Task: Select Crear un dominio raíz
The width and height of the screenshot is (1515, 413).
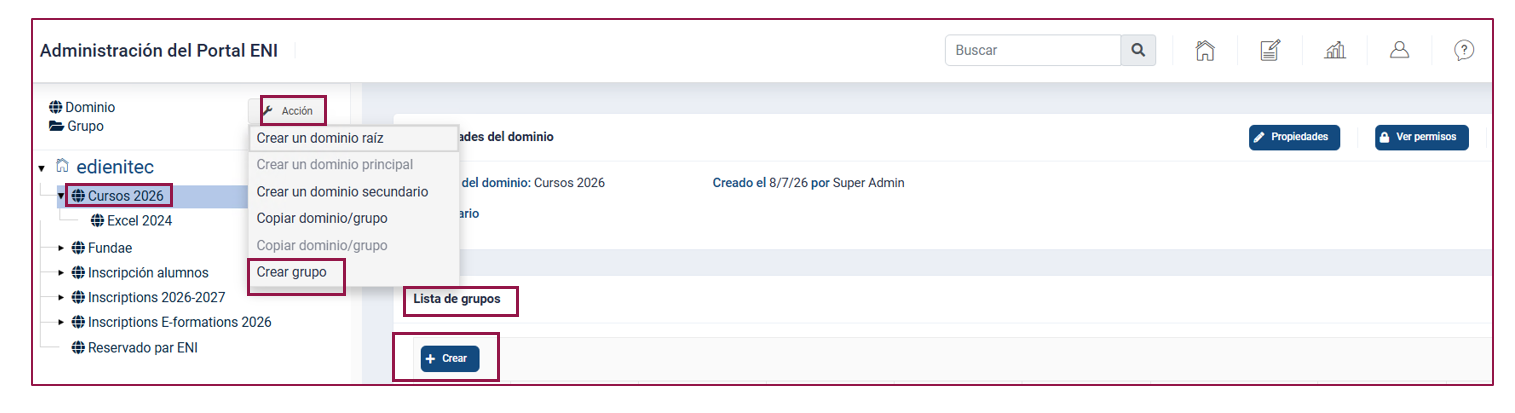Action: coord(320,138)
